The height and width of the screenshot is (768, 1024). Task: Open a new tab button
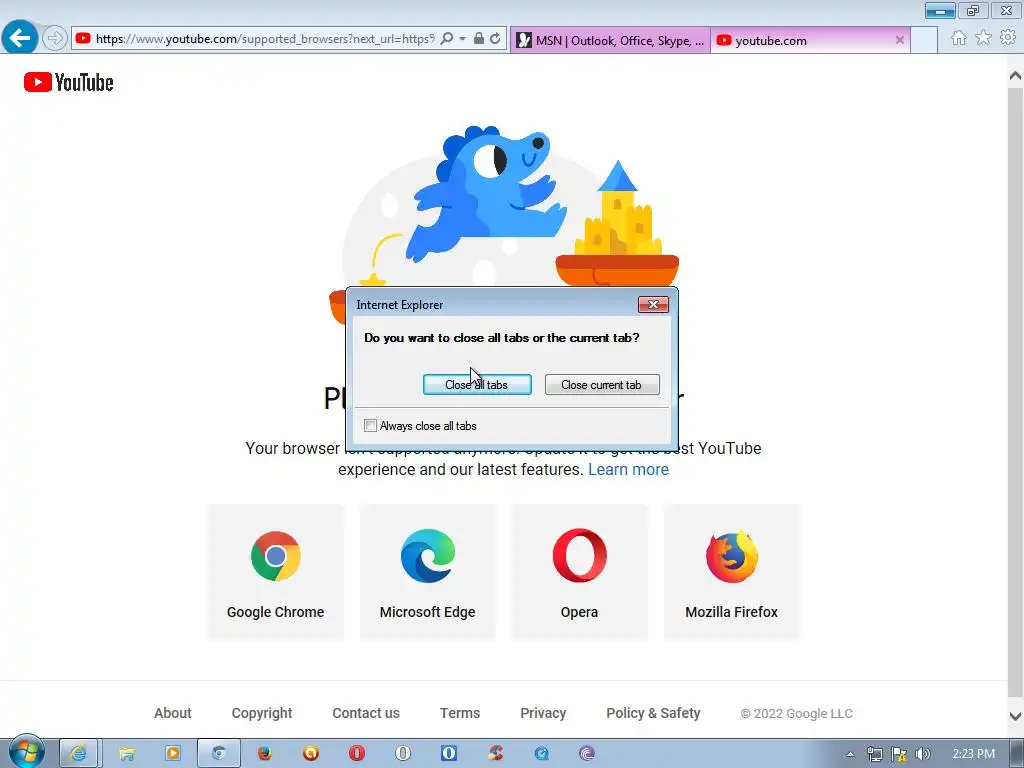click(x=923, y=40)
